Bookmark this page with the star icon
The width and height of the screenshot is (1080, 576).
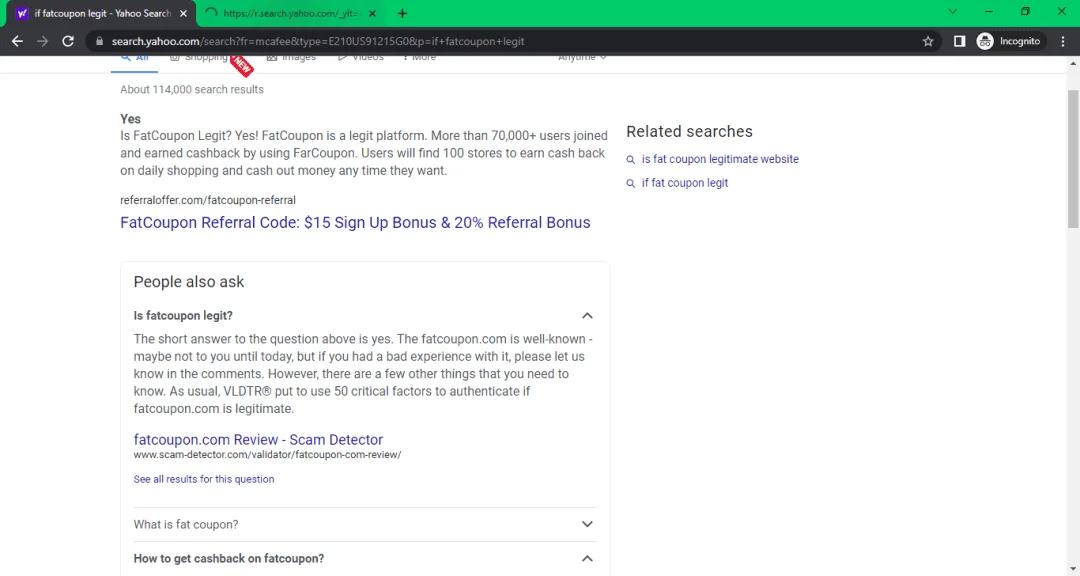(x=928, y=41)
